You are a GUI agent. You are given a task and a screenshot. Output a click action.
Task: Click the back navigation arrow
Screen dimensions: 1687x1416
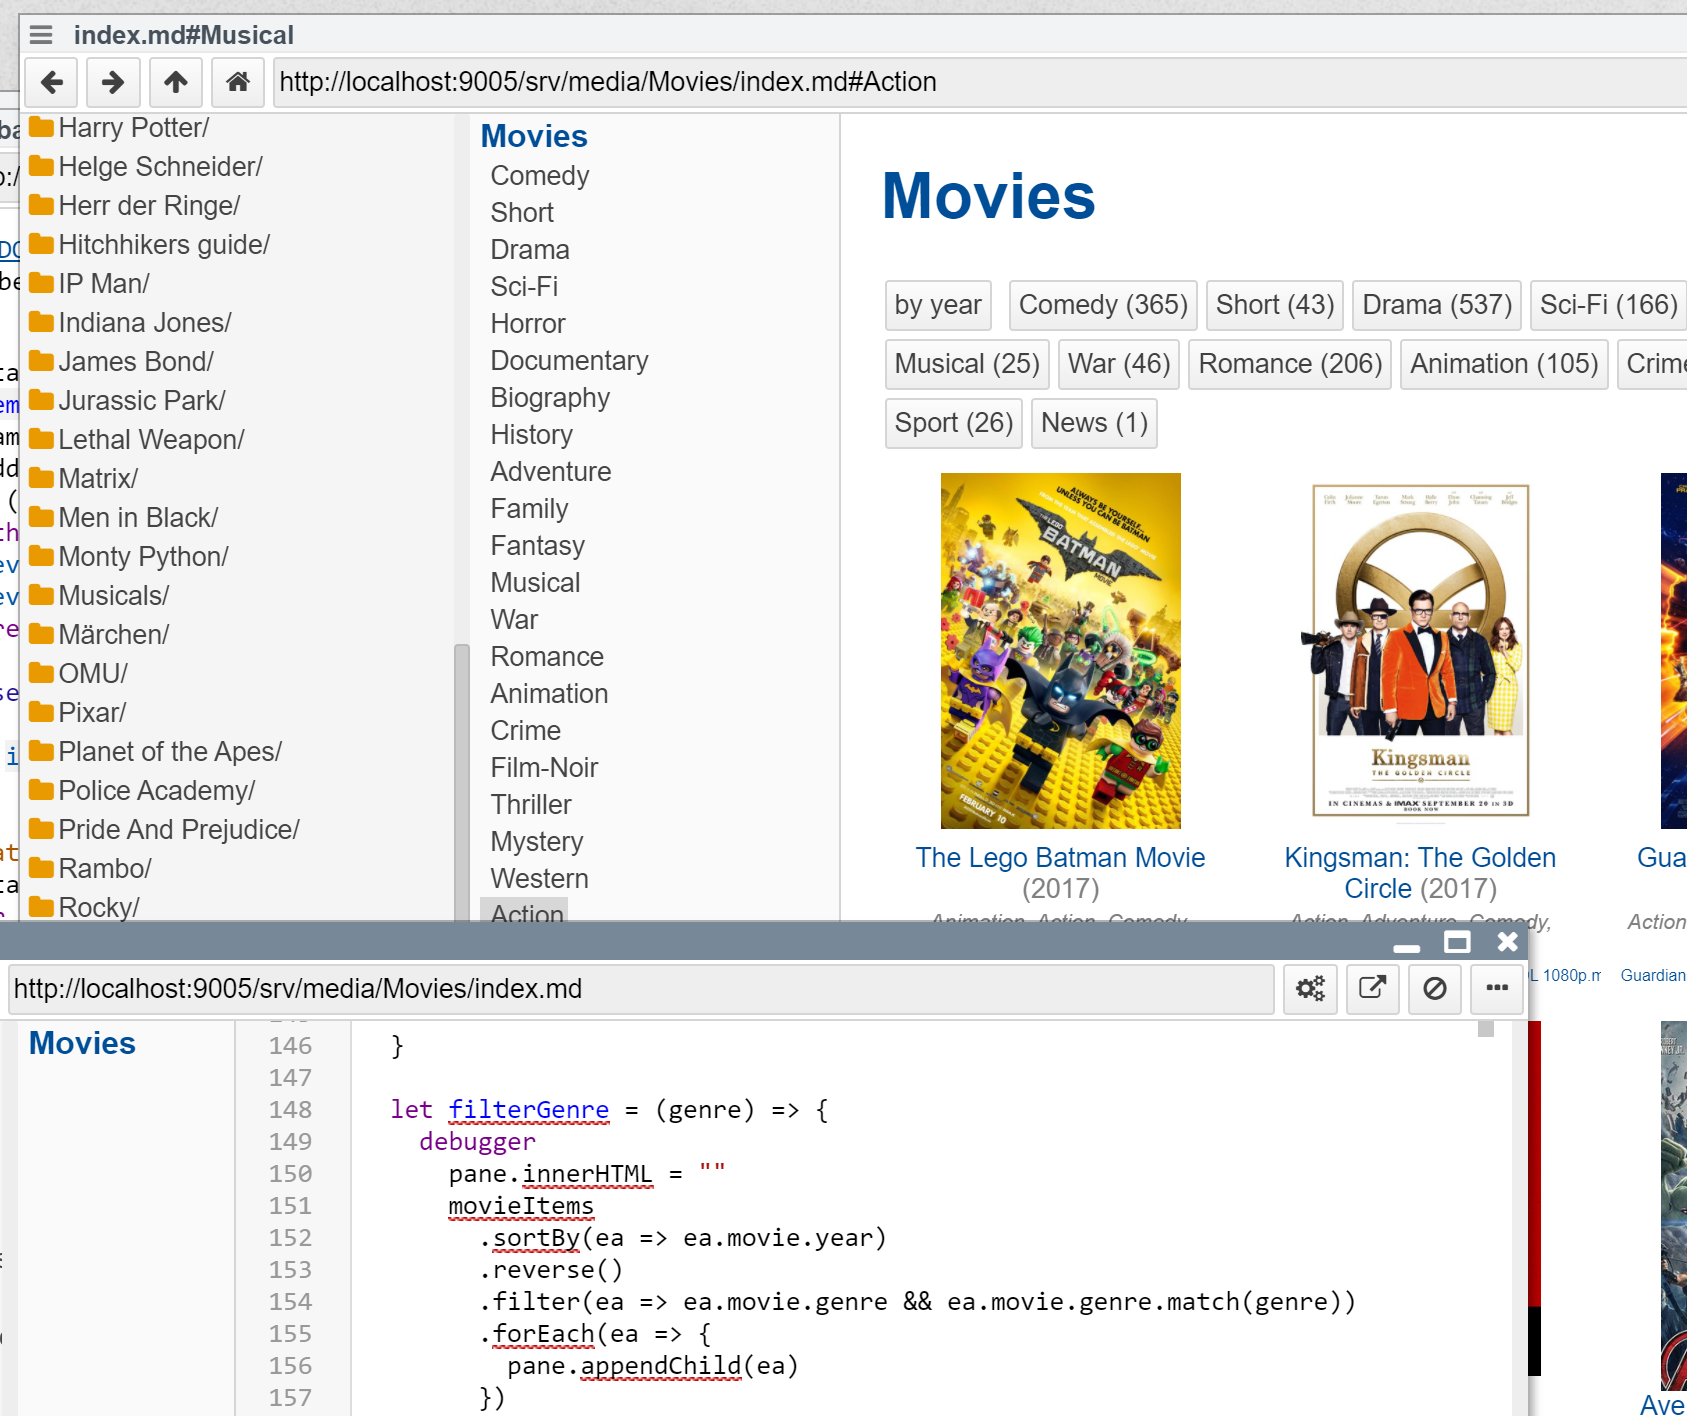51,82
